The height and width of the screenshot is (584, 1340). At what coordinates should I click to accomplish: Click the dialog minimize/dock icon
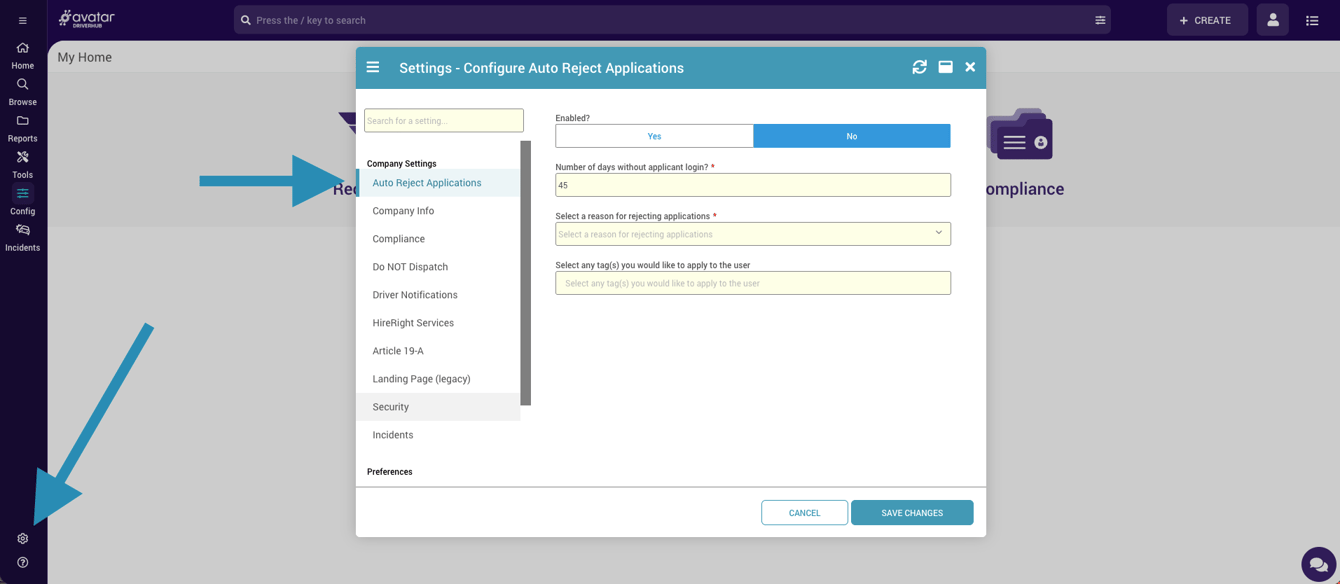coord(945,67)
